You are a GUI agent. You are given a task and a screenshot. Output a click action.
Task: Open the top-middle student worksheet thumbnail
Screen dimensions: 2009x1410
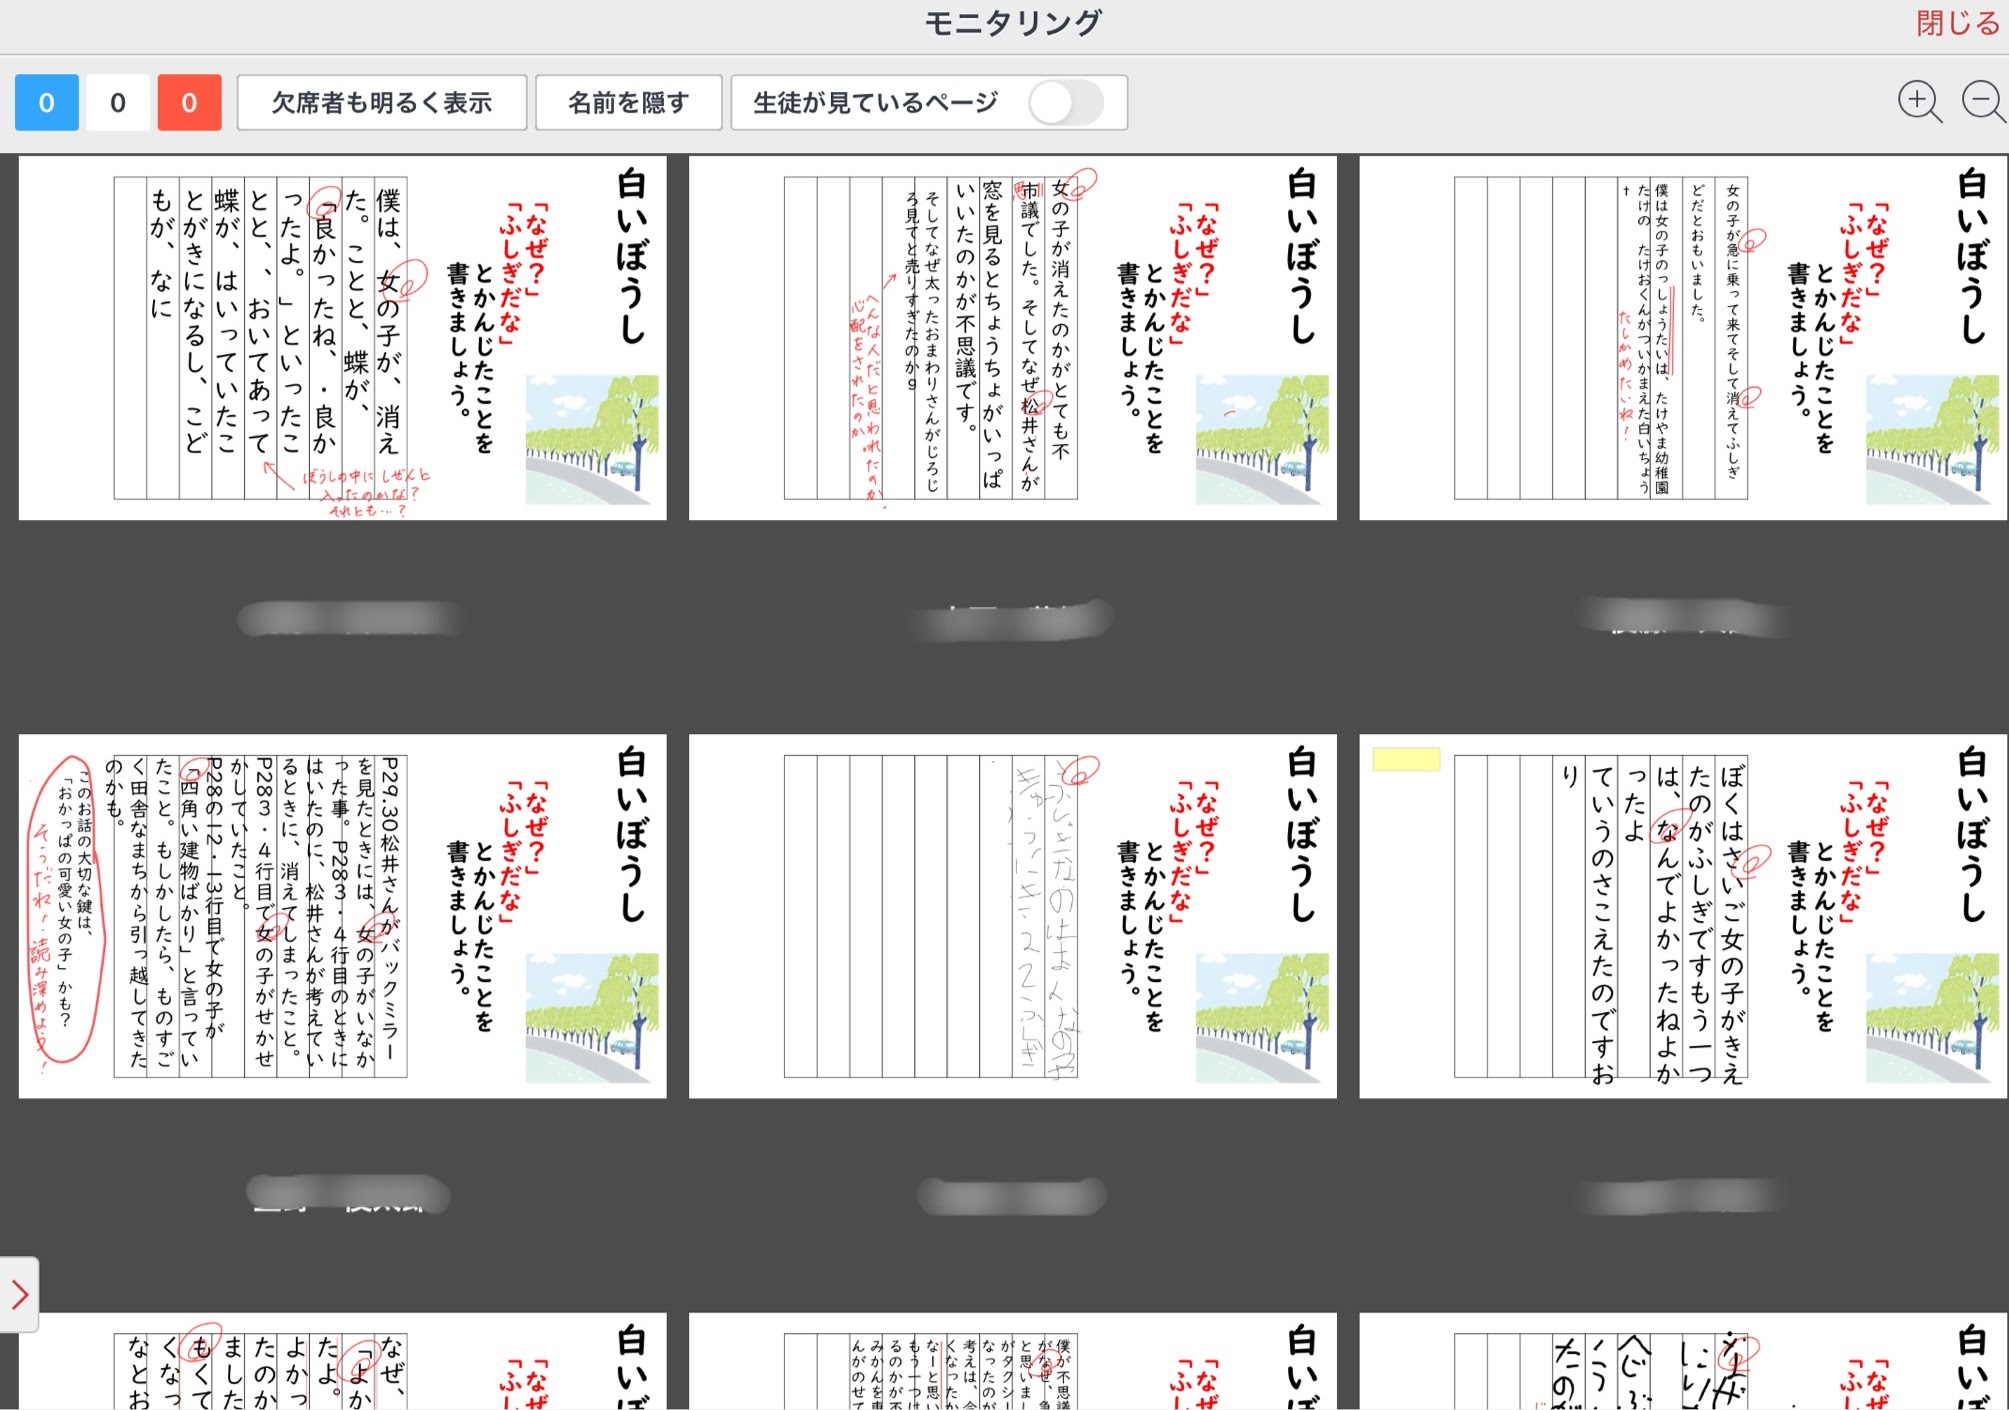click(x=1012, y=338)
